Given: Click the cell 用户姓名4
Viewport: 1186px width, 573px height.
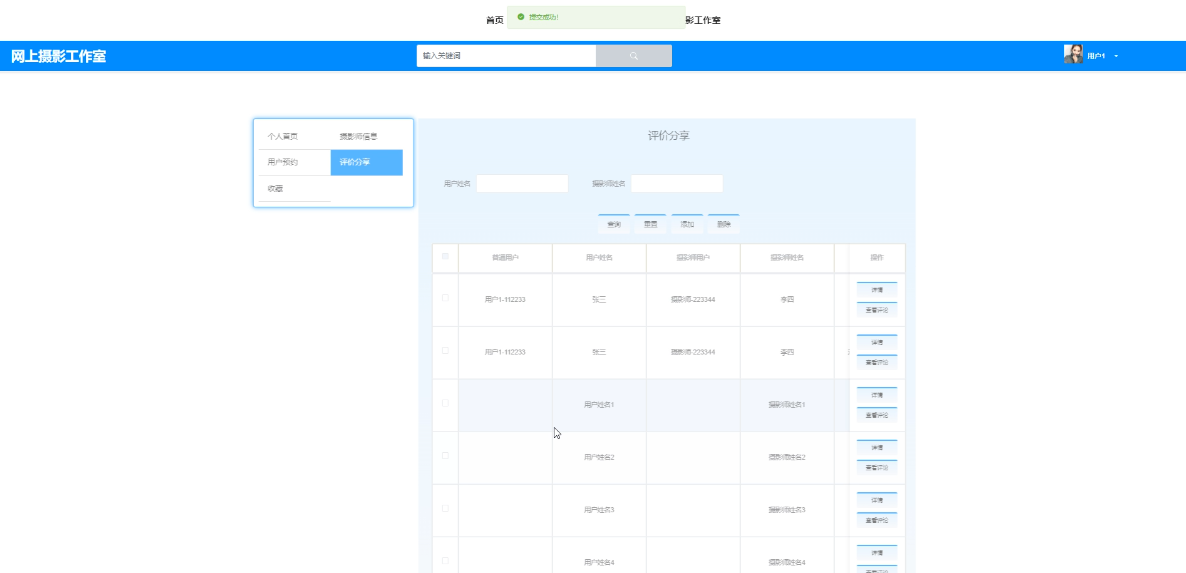Looking at the screenshot, I should coord(599,562).
